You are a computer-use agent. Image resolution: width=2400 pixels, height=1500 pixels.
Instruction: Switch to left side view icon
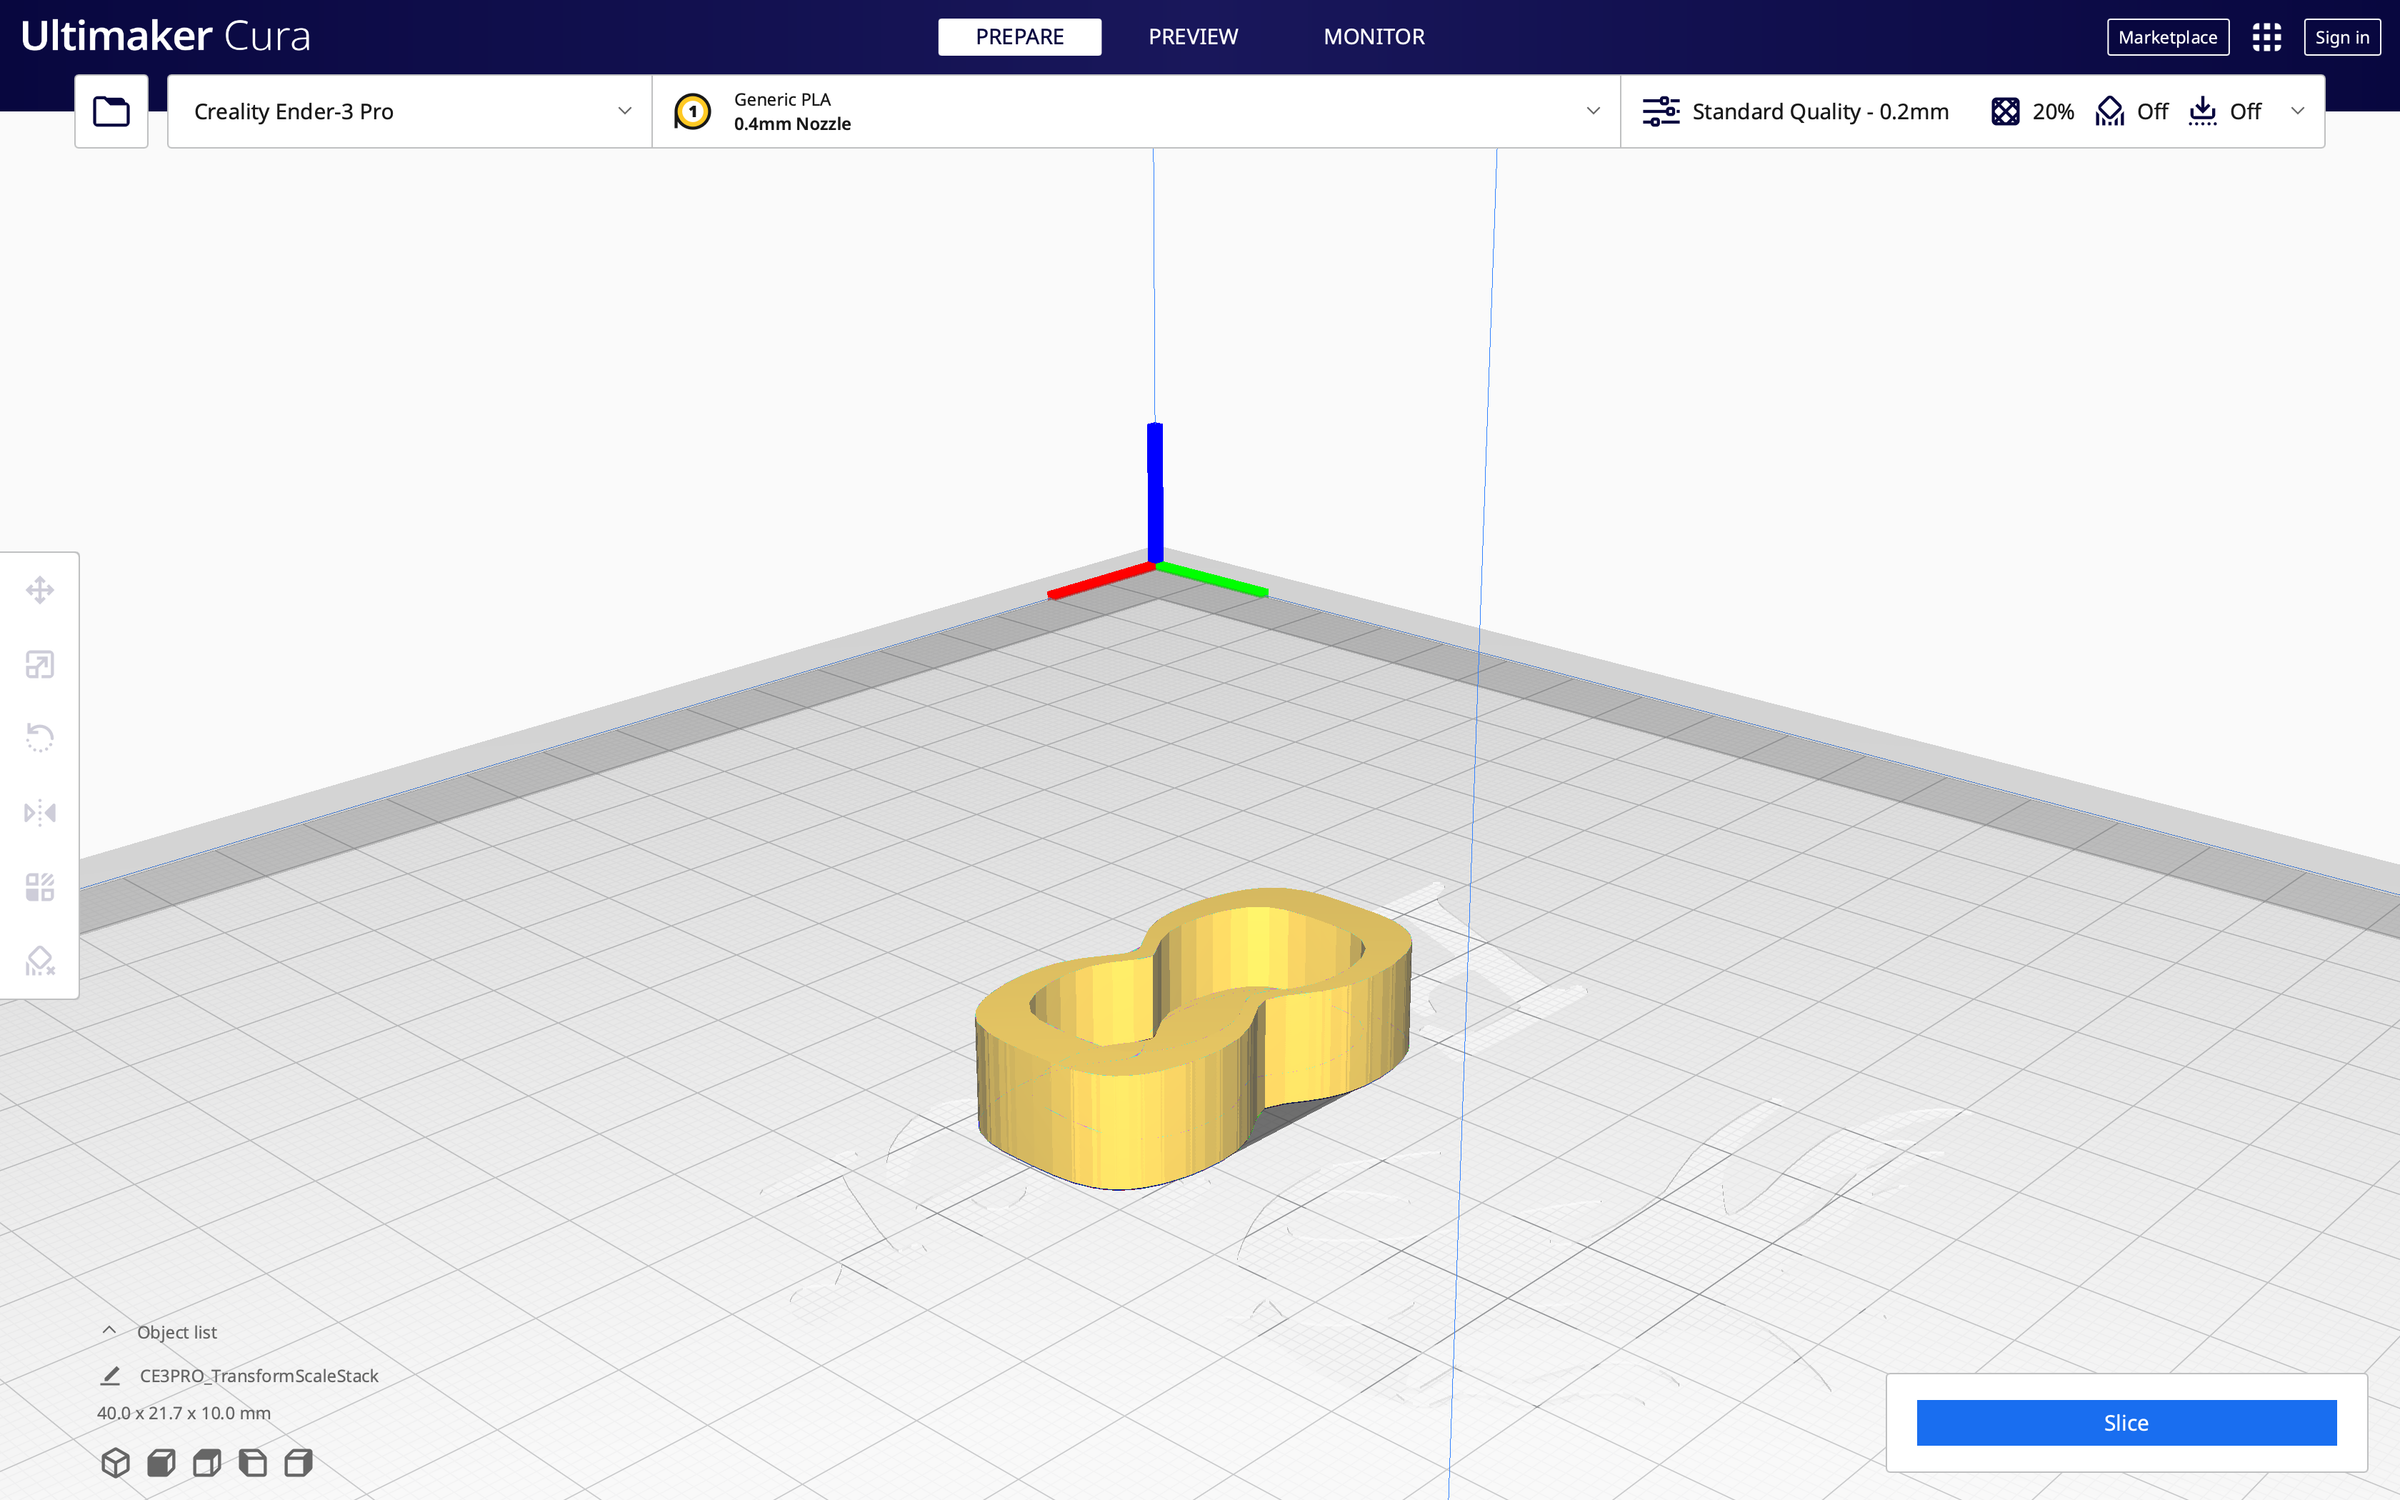(253, 1463)
